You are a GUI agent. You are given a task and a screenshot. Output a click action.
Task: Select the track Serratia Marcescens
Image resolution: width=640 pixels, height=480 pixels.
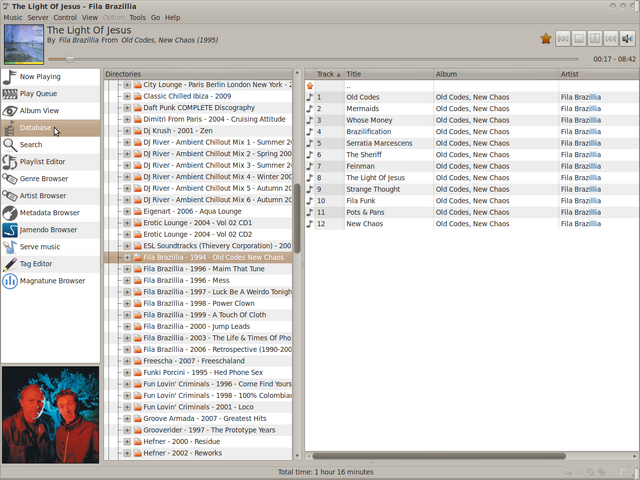(472, 143)
